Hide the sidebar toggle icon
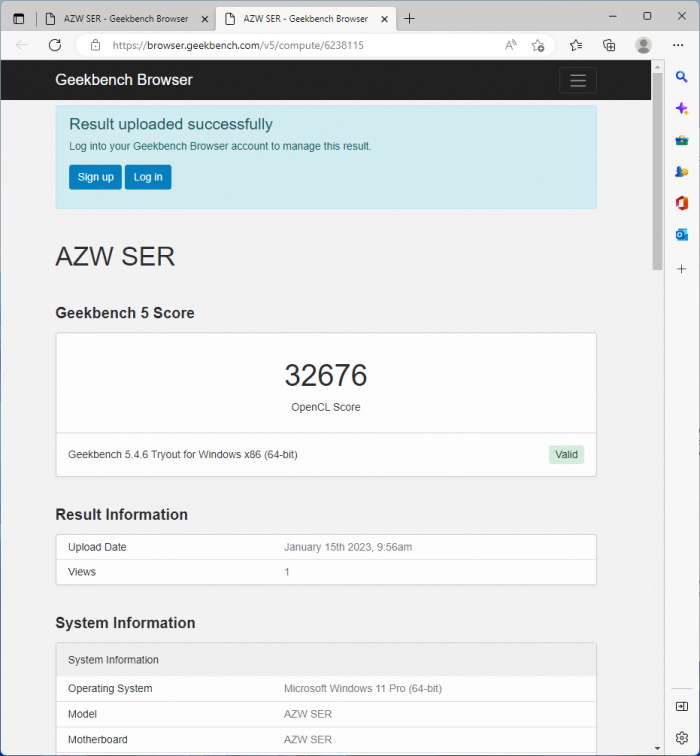Screen dimensions: 700x756 682,706
